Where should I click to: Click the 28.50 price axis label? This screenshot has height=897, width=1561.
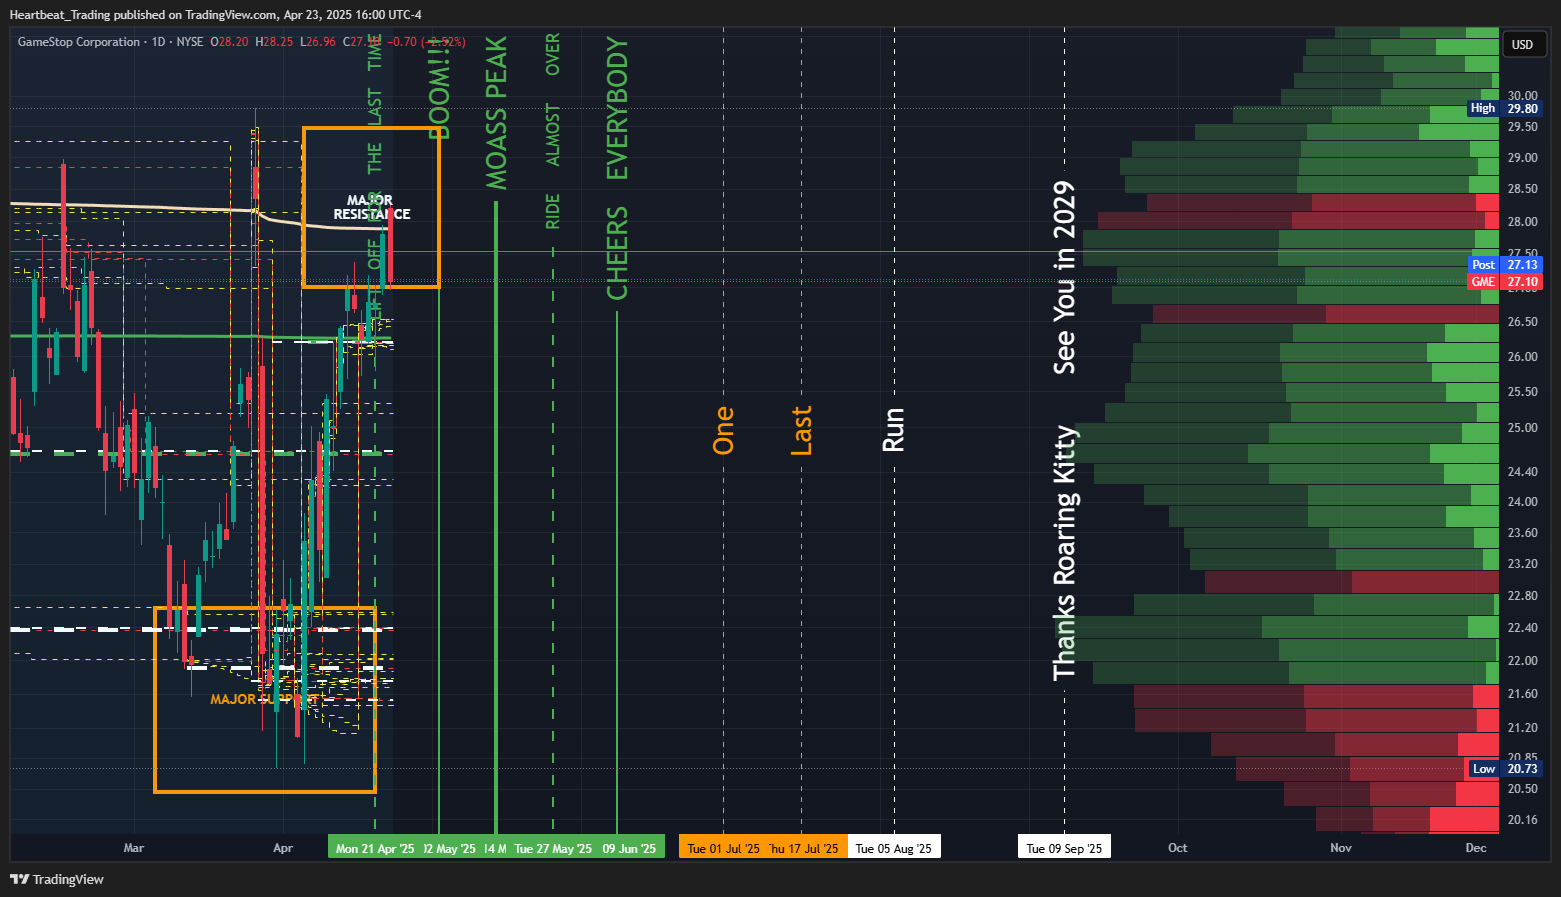(1522, 189)
